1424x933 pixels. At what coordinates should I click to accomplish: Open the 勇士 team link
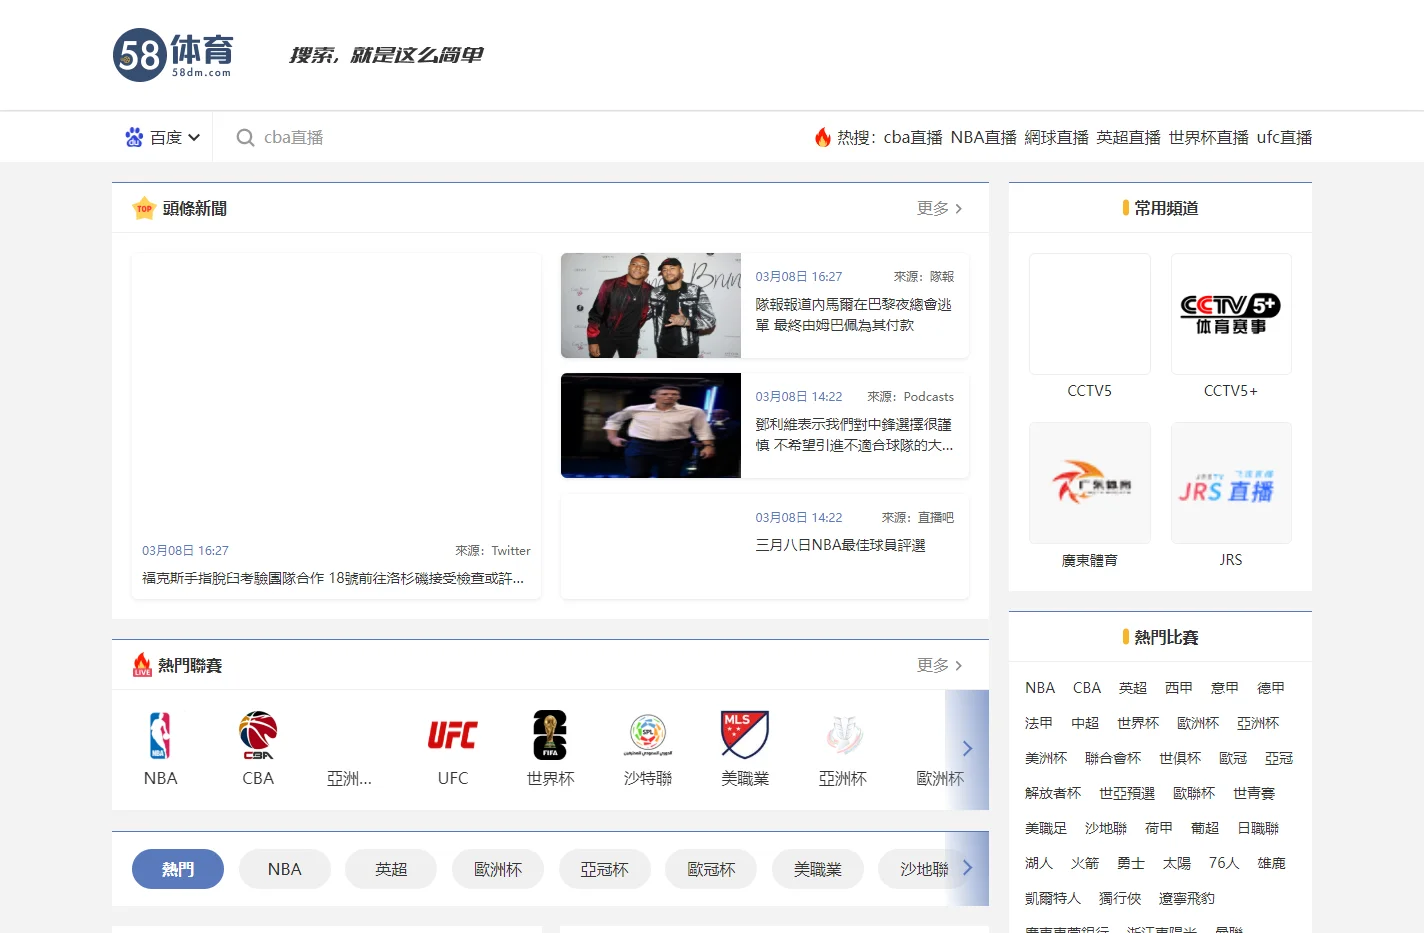tap(1131, 863)
